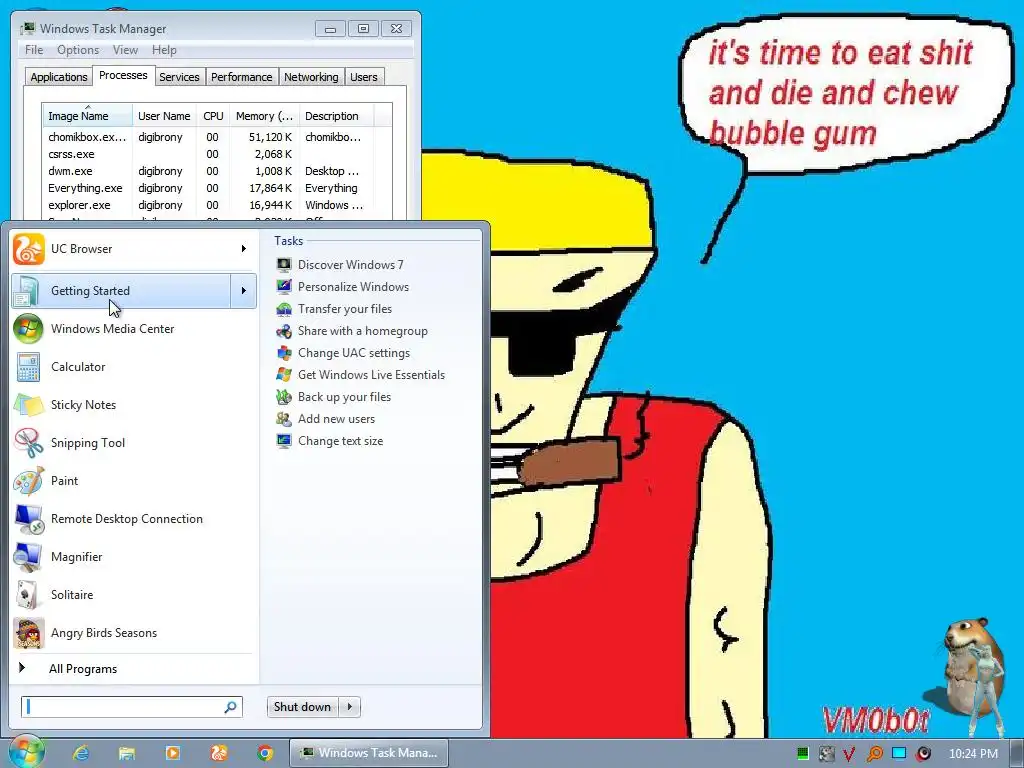Click the Change text size icon
The image size is (1024, 768).
click(x=283, y=441)
